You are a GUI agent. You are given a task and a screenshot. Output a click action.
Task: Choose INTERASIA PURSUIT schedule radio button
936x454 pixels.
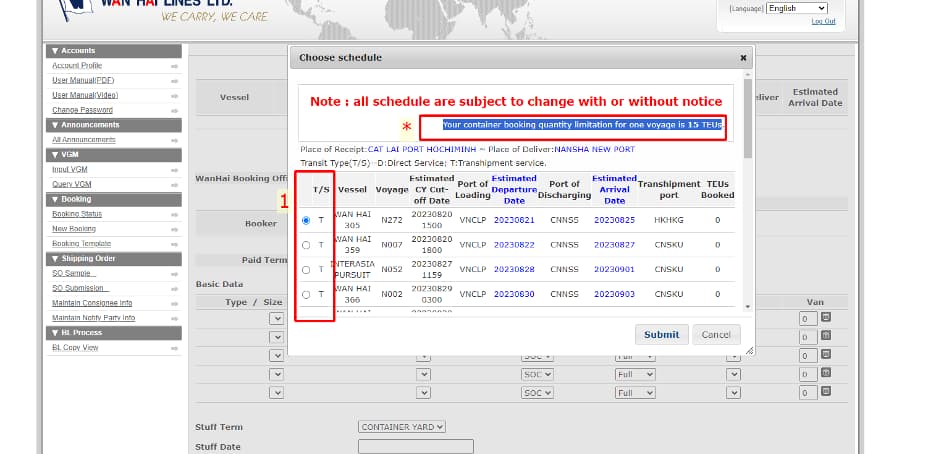point(306,270)
